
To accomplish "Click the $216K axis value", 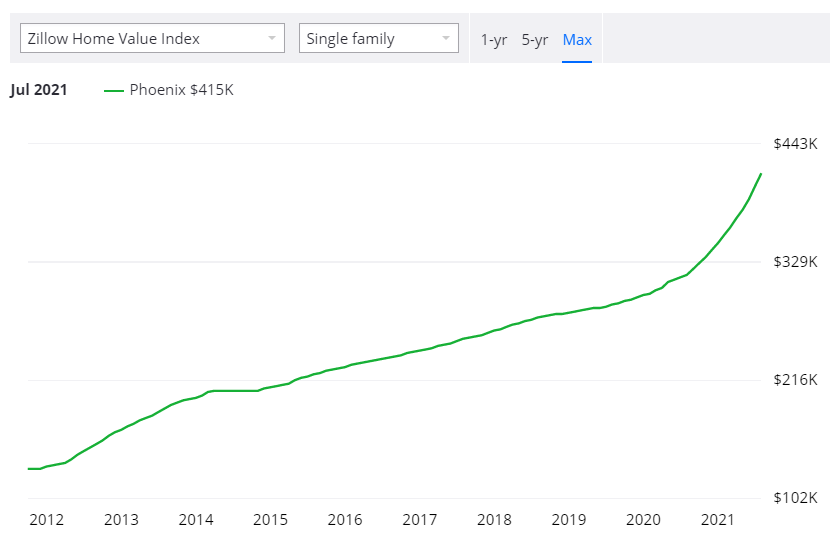I will (795, 380).
